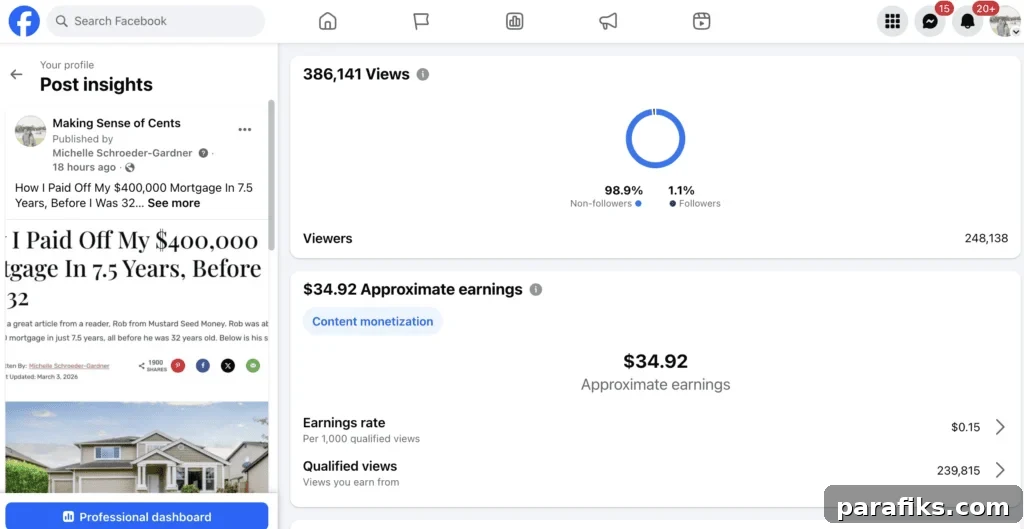Viewport: 1024px width, 529px height.
Task: Go back with the left arrow
Action: point(16,74)
